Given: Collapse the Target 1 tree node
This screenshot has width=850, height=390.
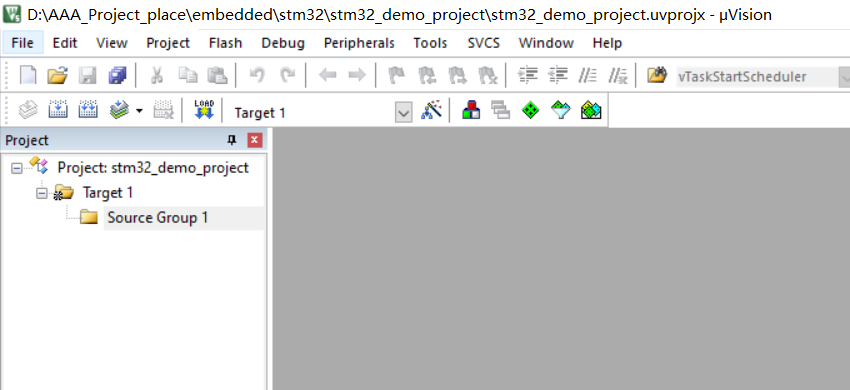Looking at the screenshot, I should coord(42,193).
